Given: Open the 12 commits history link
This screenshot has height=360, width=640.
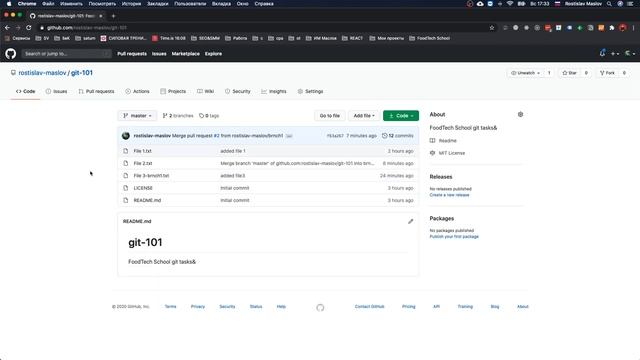Looking at the screenshot, I should click(398, 136).
